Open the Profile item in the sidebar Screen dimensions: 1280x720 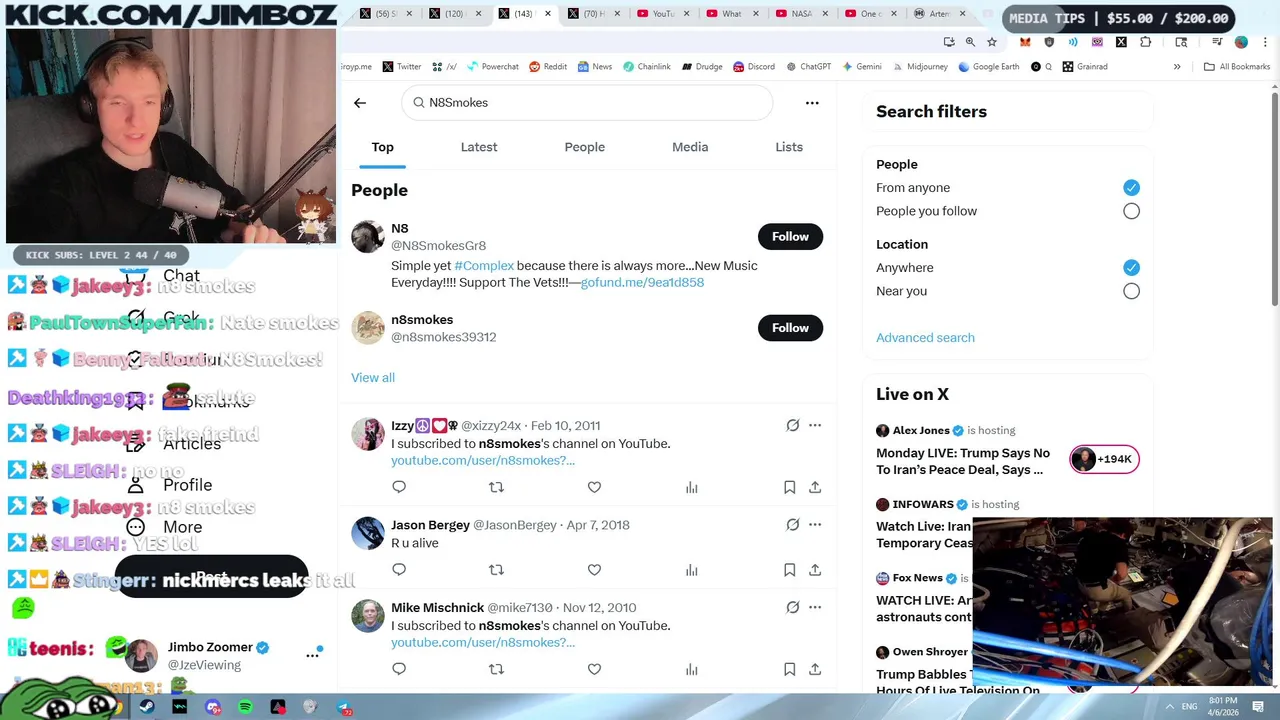171,485
